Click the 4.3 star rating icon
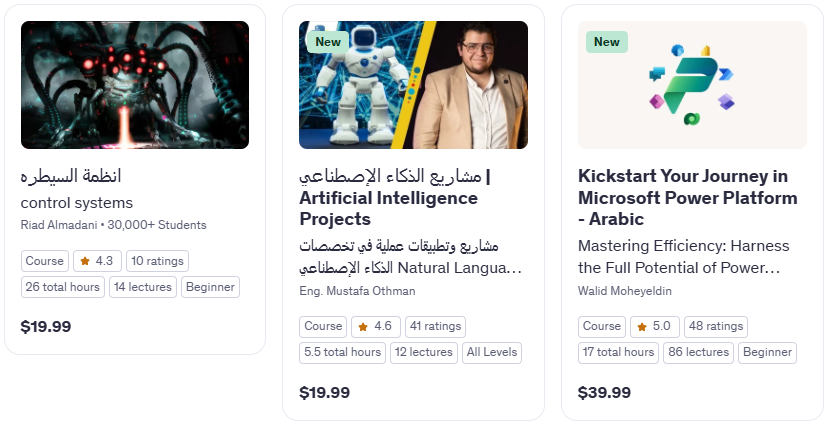834x430 pixels. [85, 261]
